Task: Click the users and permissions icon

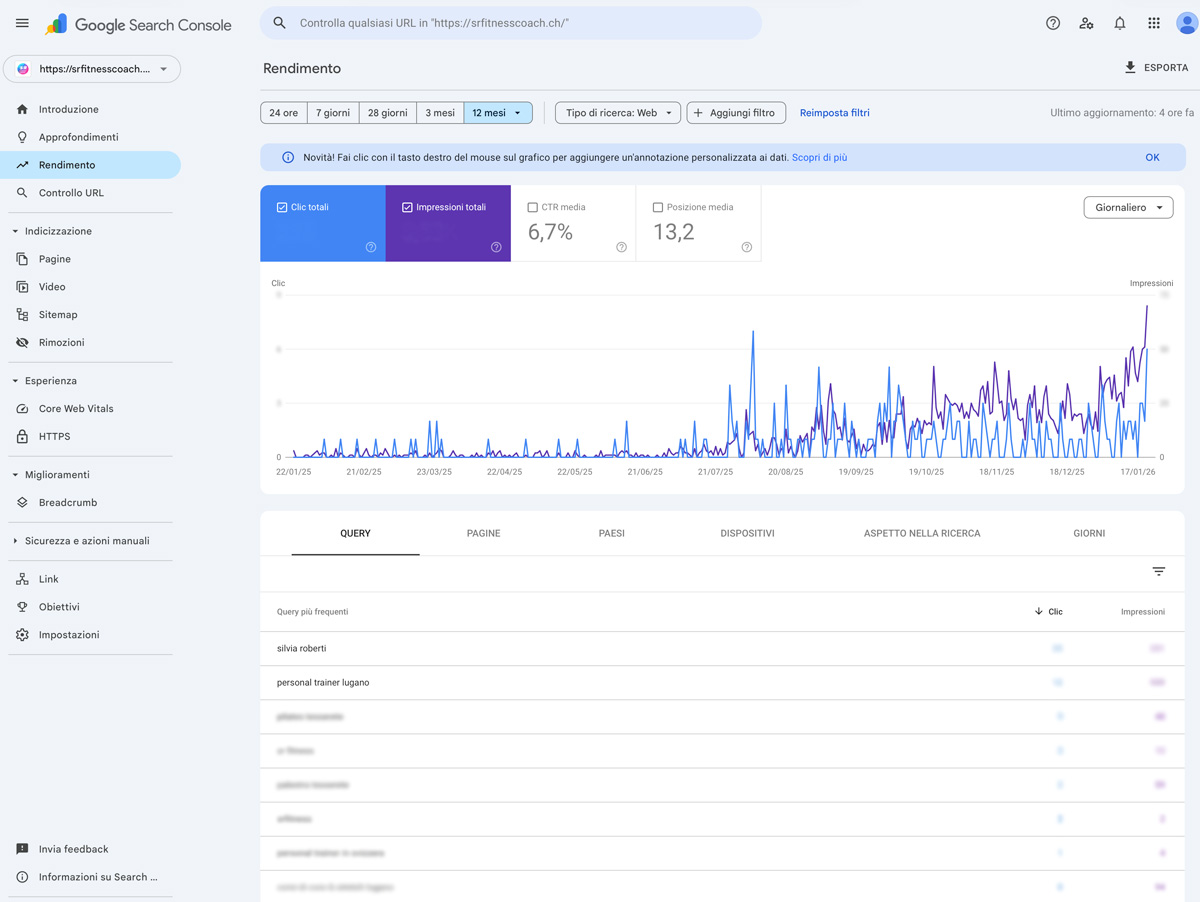Action: coord(1086,23)
